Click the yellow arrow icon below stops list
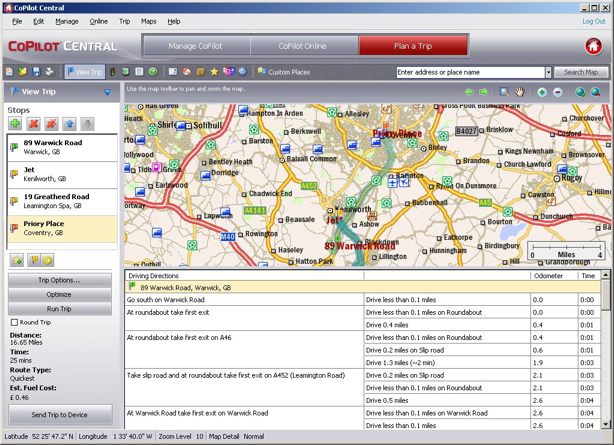 point(48,260)
